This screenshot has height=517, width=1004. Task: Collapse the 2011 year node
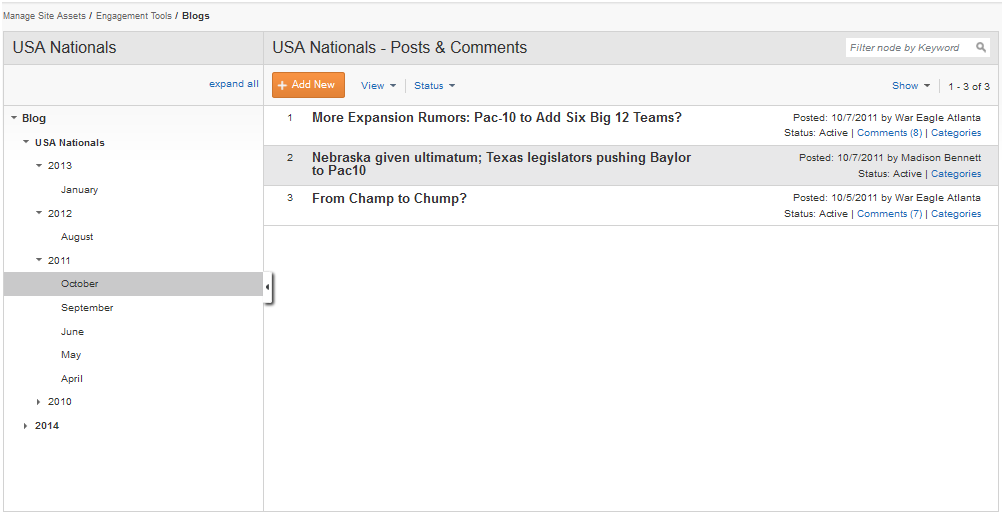click(39, 260)
